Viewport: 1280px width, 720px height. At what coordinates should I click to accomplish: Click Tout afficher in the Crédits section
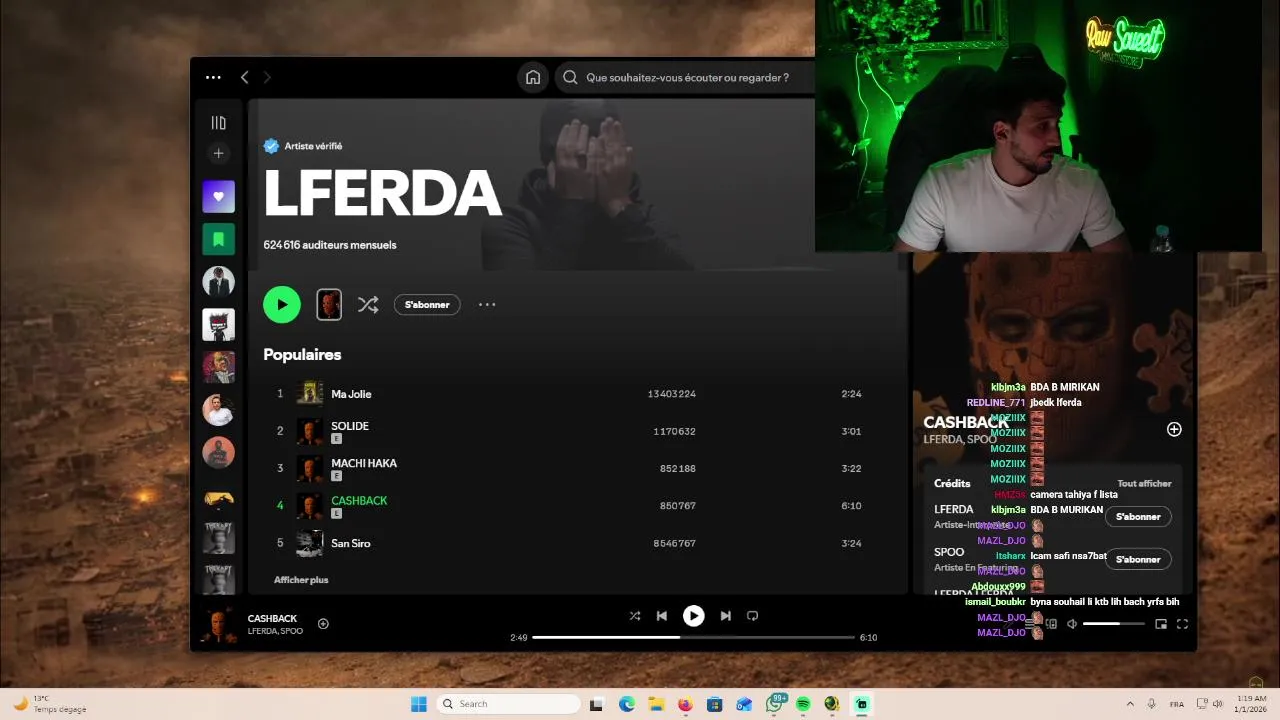point(1144,483)
